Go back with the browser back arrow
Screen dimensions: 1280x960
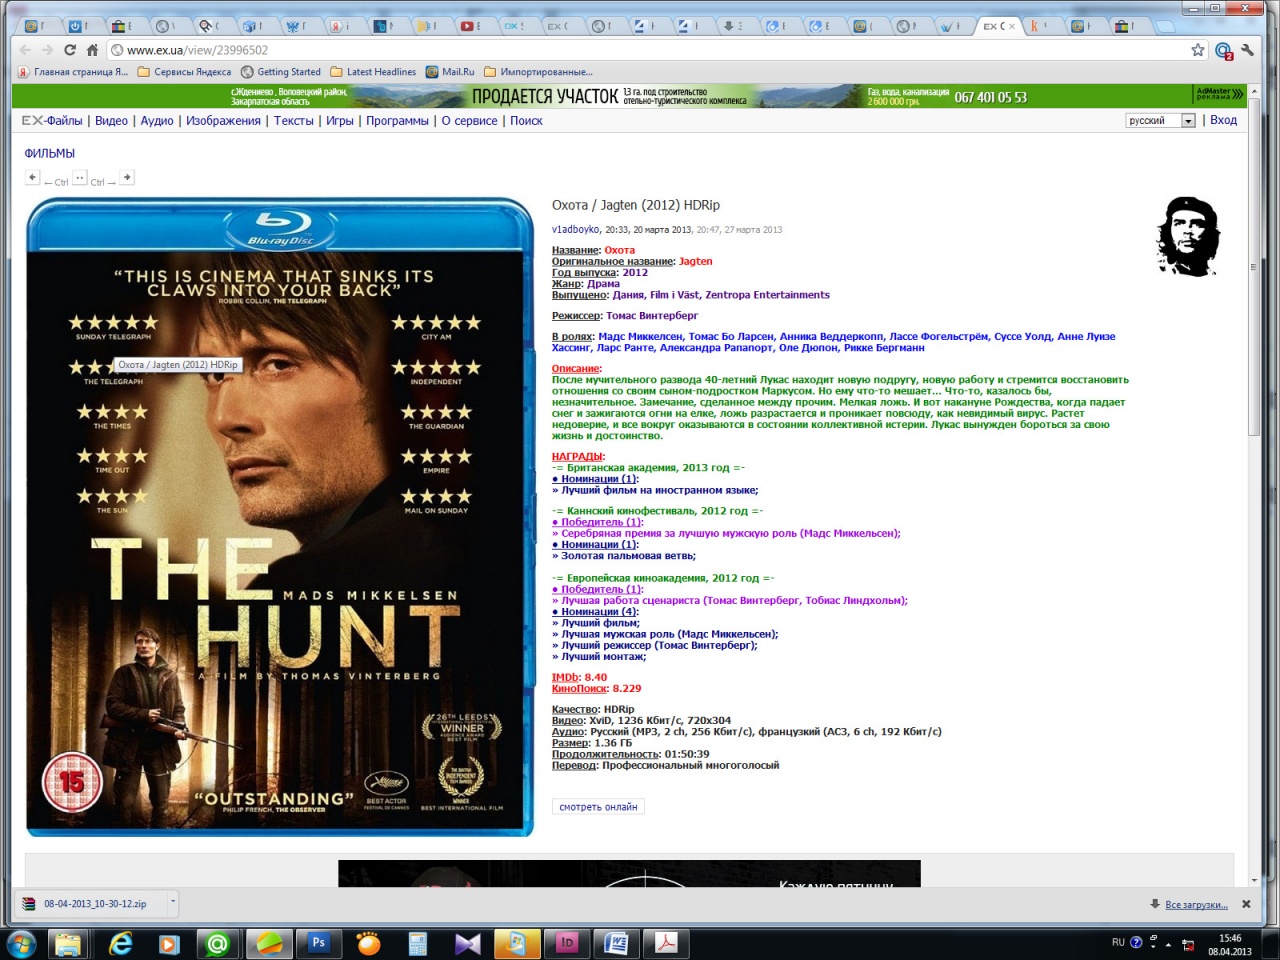point(26,50)
